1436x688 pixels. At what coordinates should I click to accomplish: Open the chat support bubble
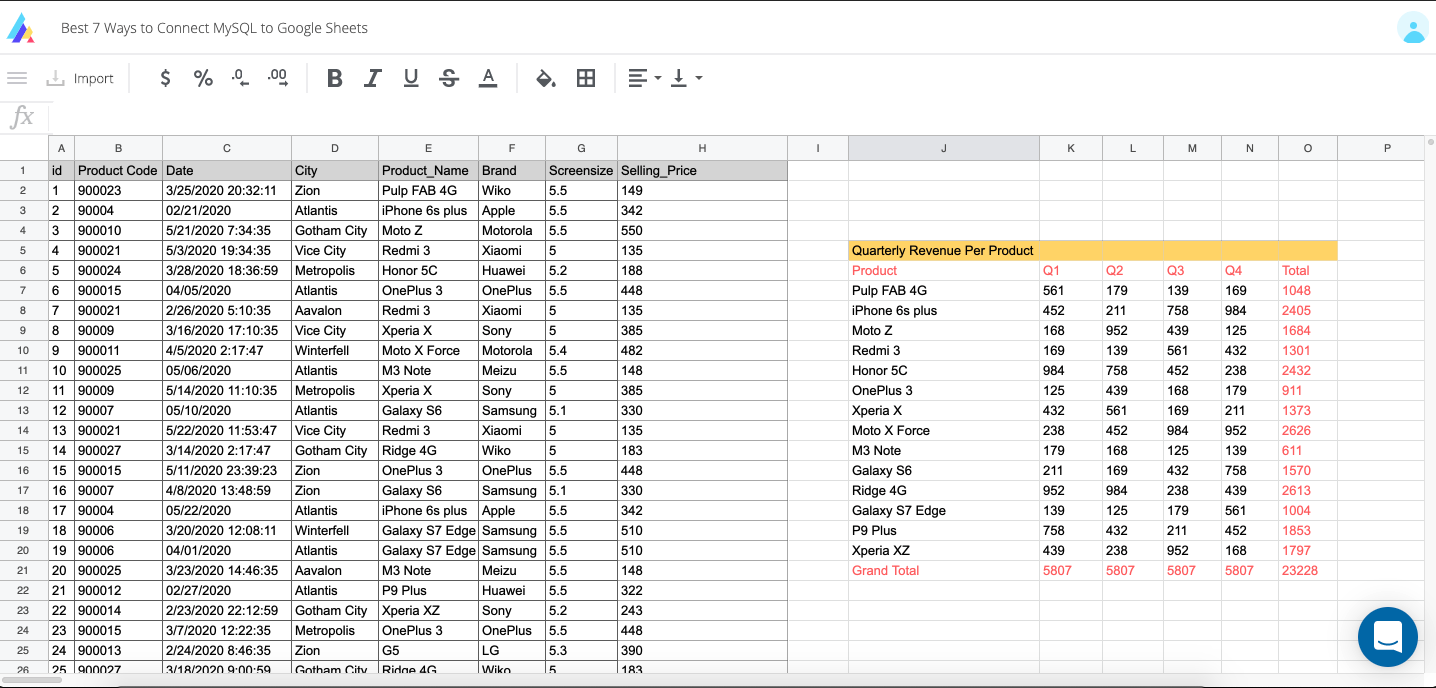coord(1388,637)
